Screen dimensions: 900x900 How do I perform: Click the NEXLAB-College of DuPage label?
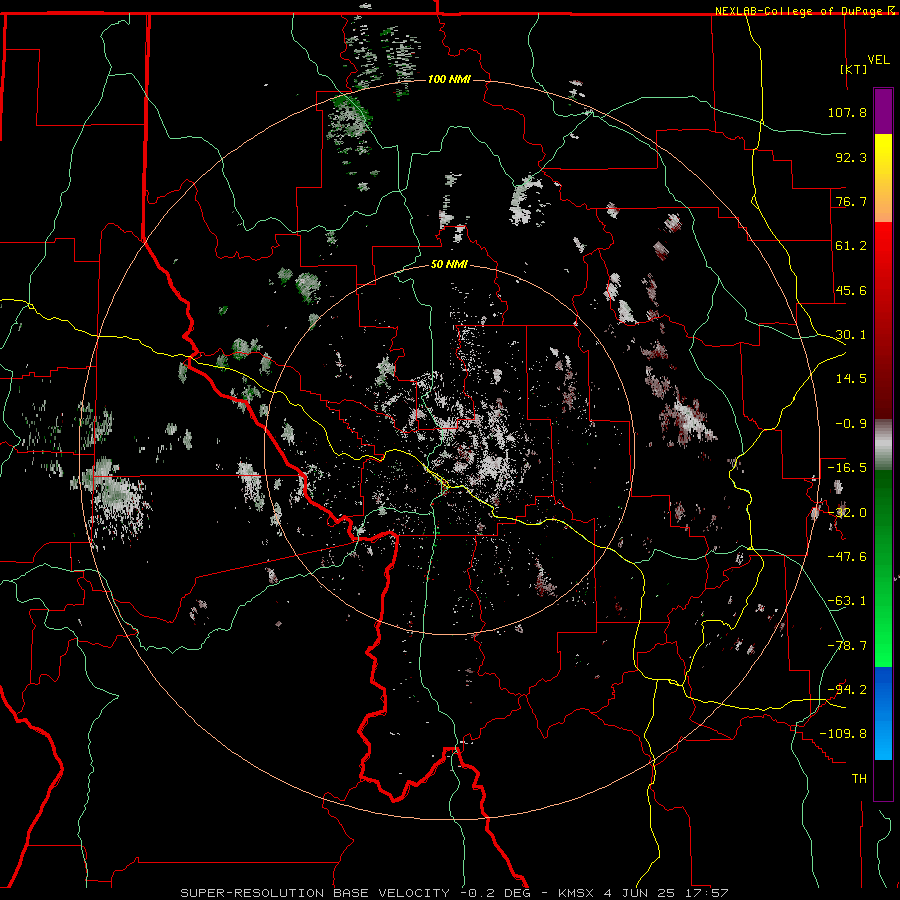click(x=798, y=11)
